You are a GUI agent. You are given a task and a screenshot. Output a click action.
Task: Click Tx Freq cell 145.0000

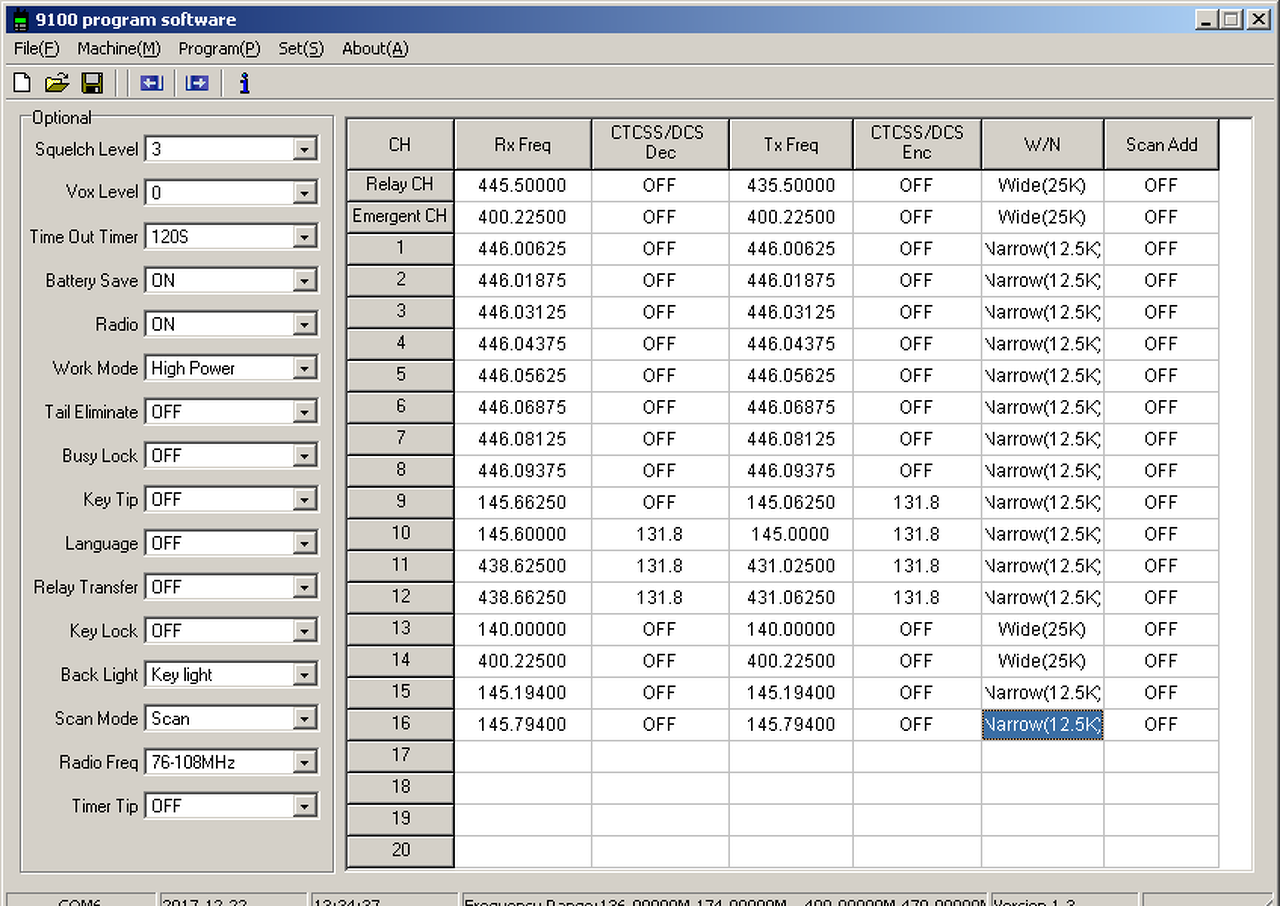click(x=791, y=534)
